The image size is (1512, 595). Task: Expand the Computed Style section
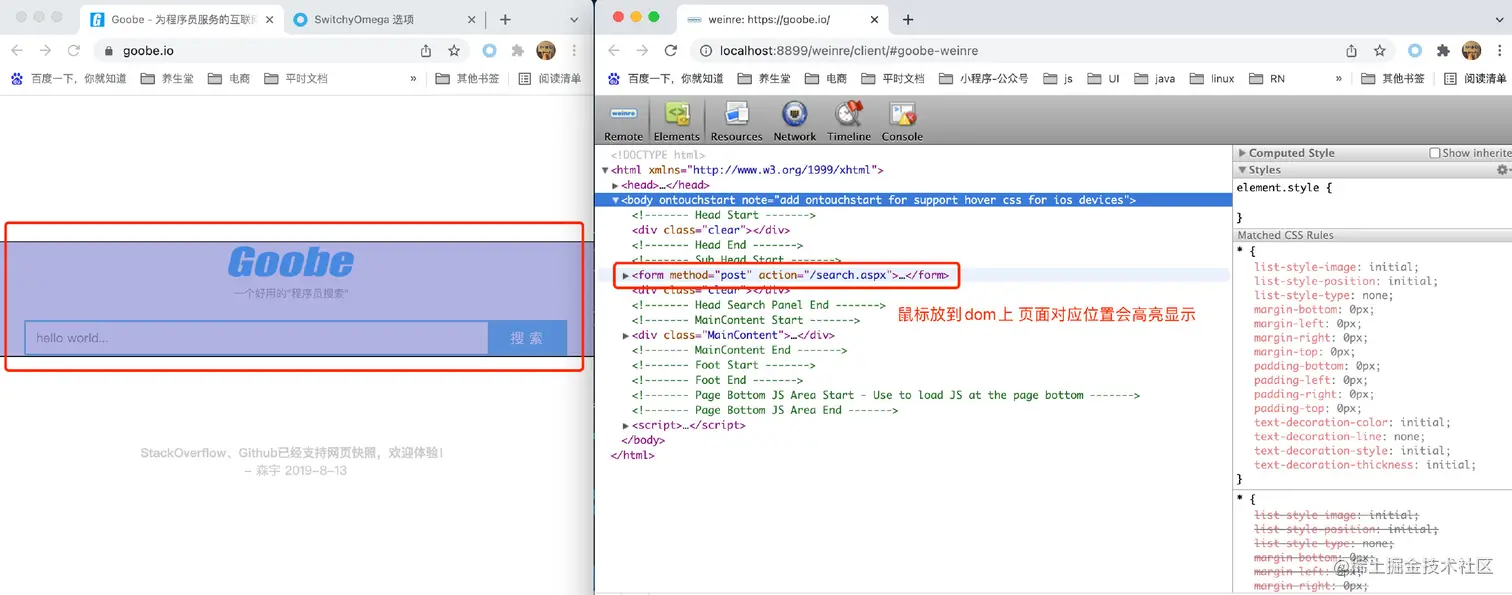(x=1242, y=153)
